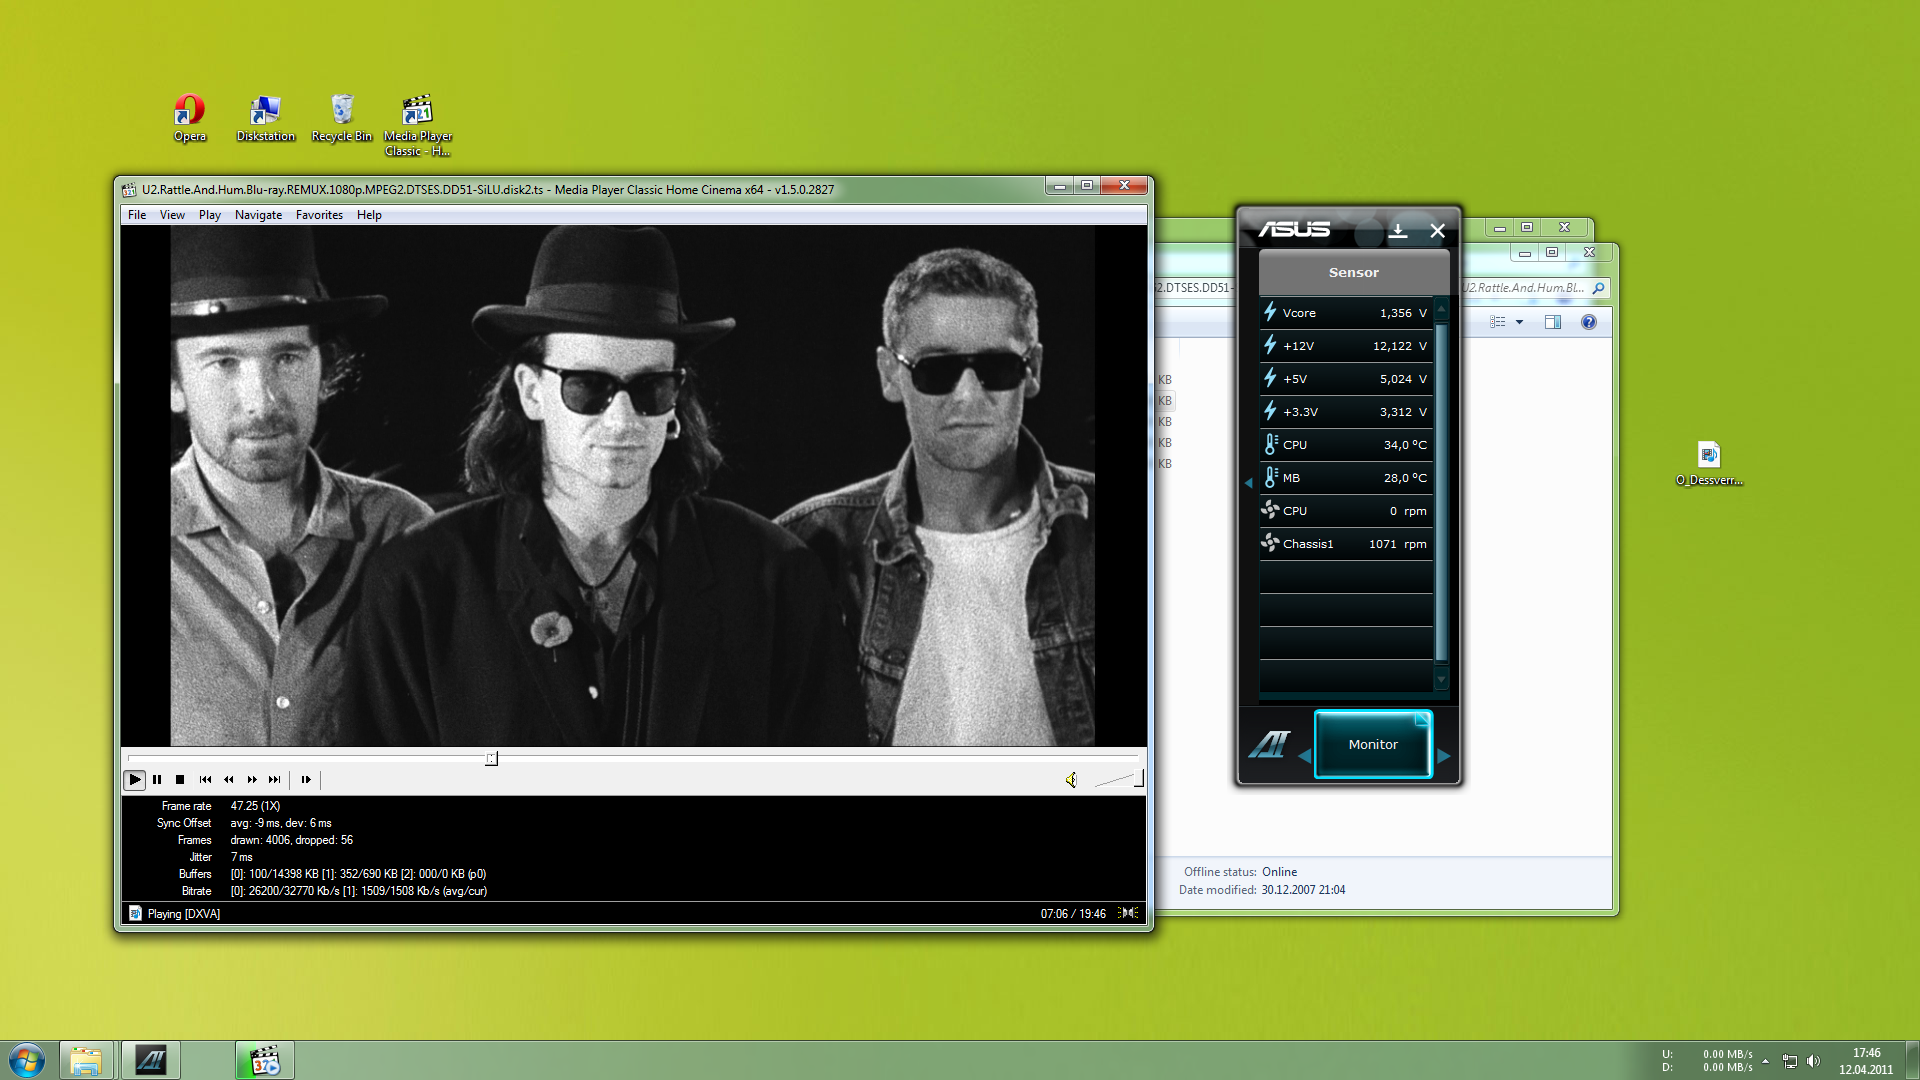Open the Navigate menu
Image resolution: width=1920 pixels, height=1080 pixels.
tap(258, 215)
